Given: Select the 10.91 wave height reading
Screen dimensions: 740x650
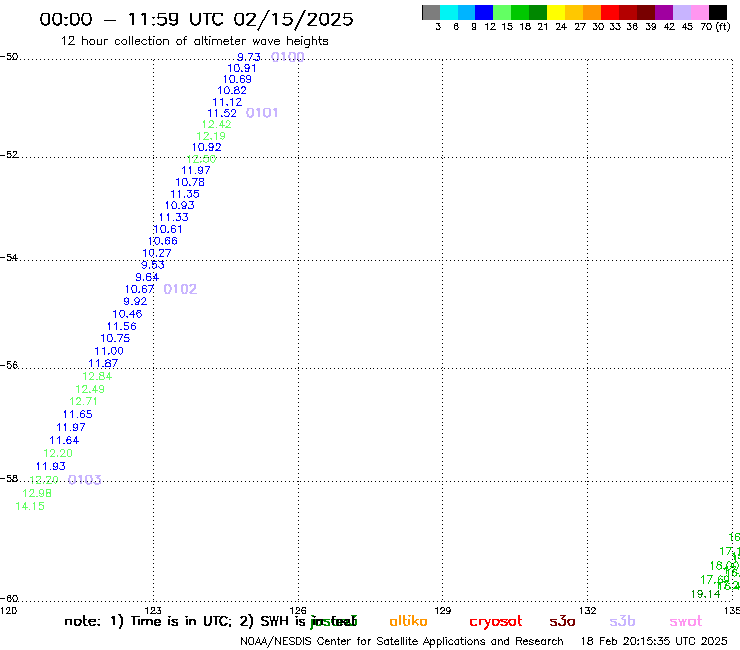Looking at the screenshot, I should pos(242,68).
